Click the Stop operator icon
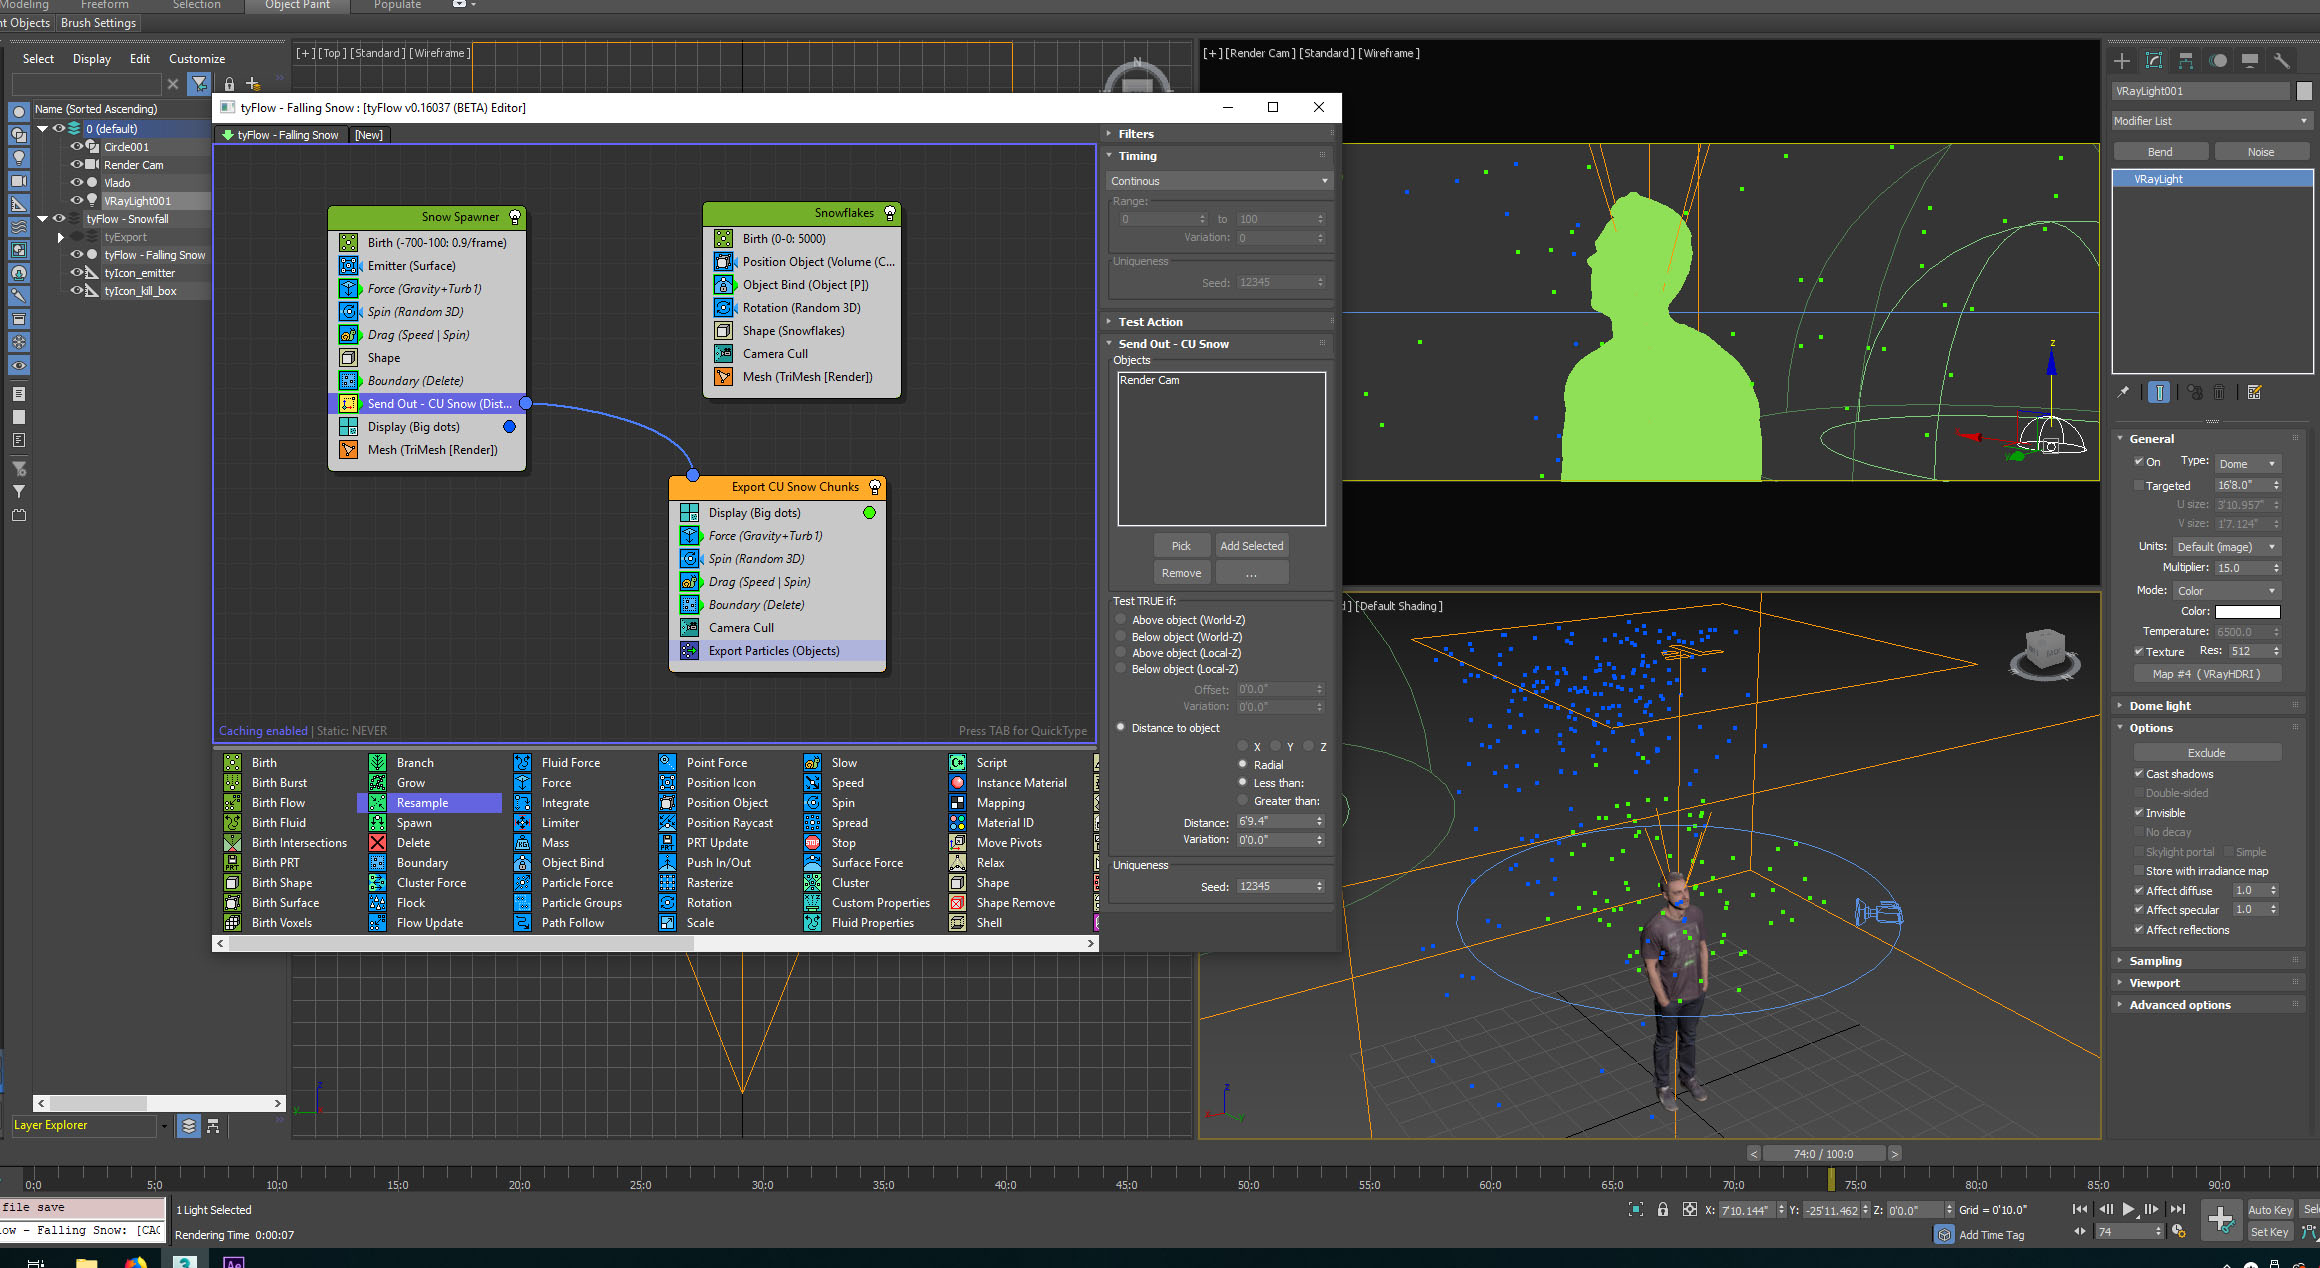 click(812, 843)
